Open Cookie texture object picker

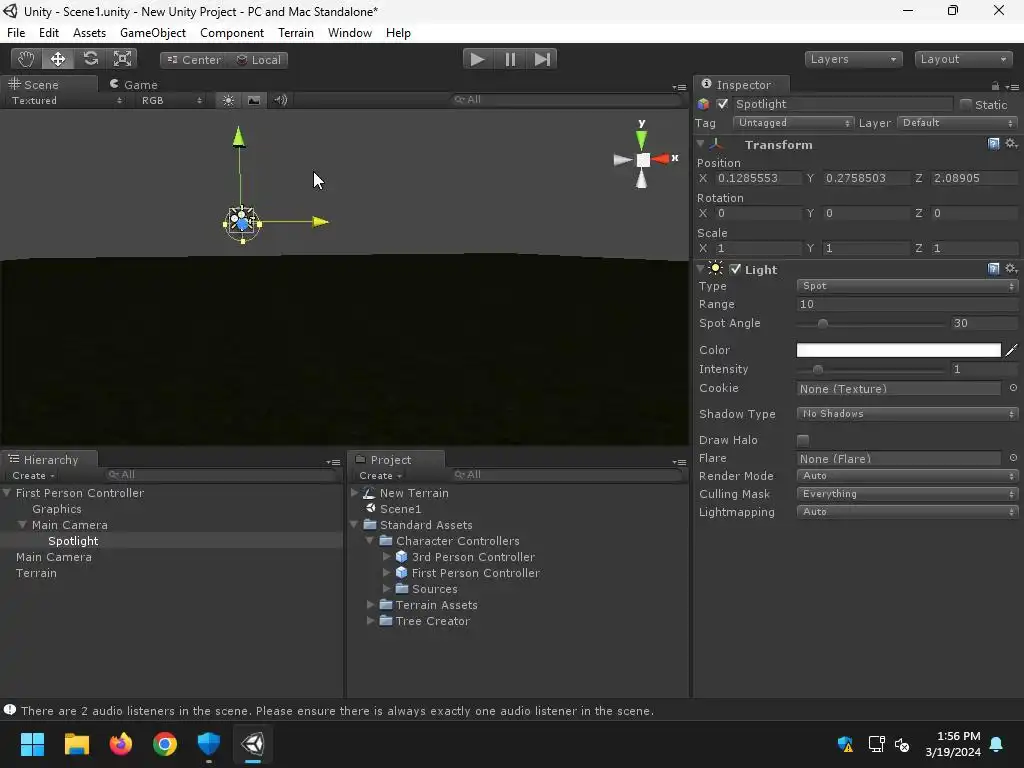pyautogui.click(x=1013, y=388)
